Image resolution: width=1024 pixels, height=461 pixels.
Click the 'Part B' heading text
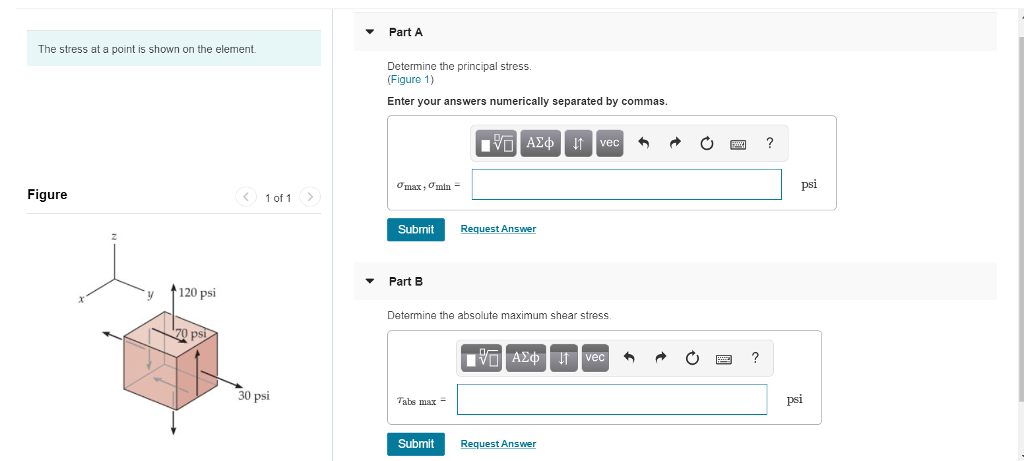point(406,281)
